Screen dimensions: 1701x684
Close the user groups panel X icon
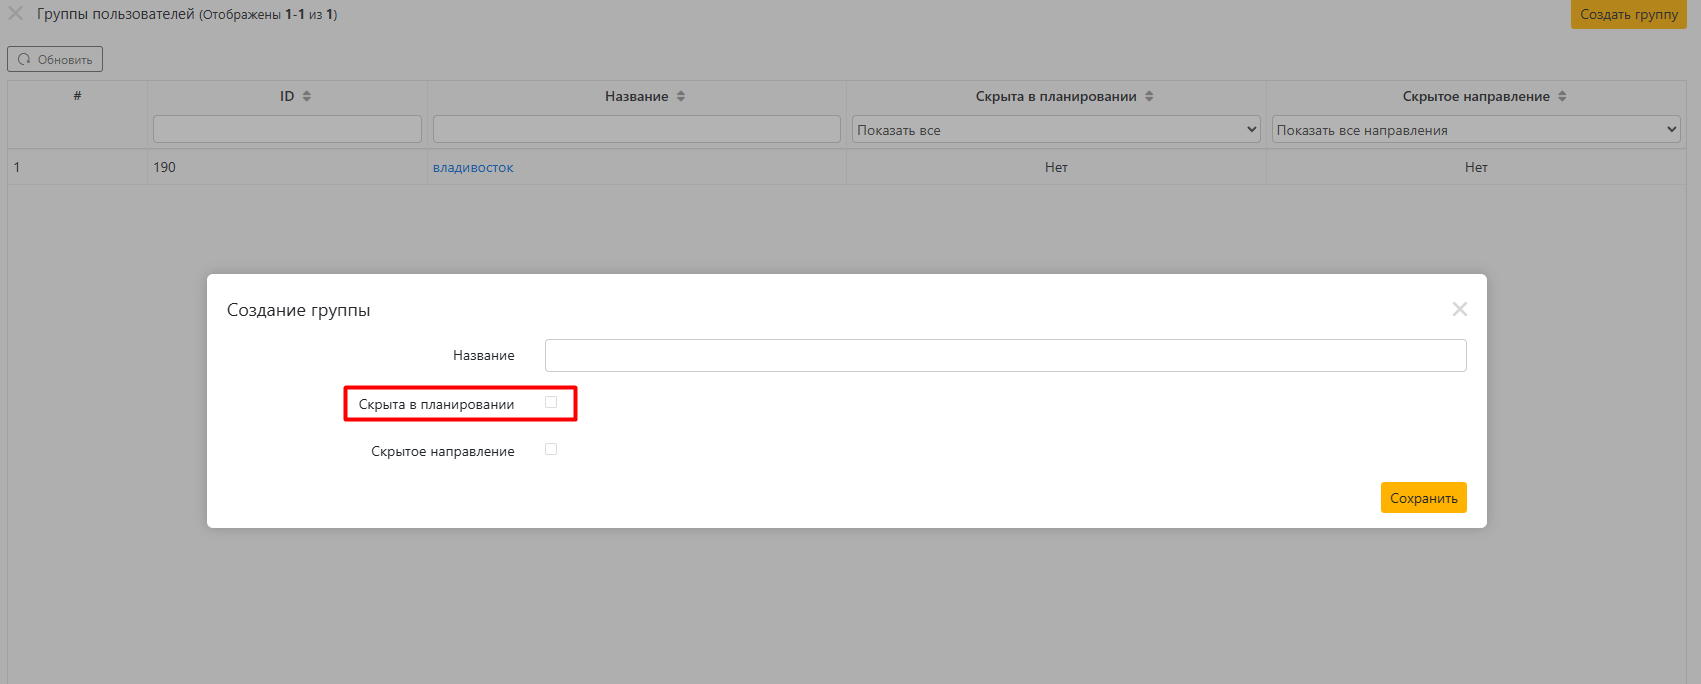click(16, 14)
